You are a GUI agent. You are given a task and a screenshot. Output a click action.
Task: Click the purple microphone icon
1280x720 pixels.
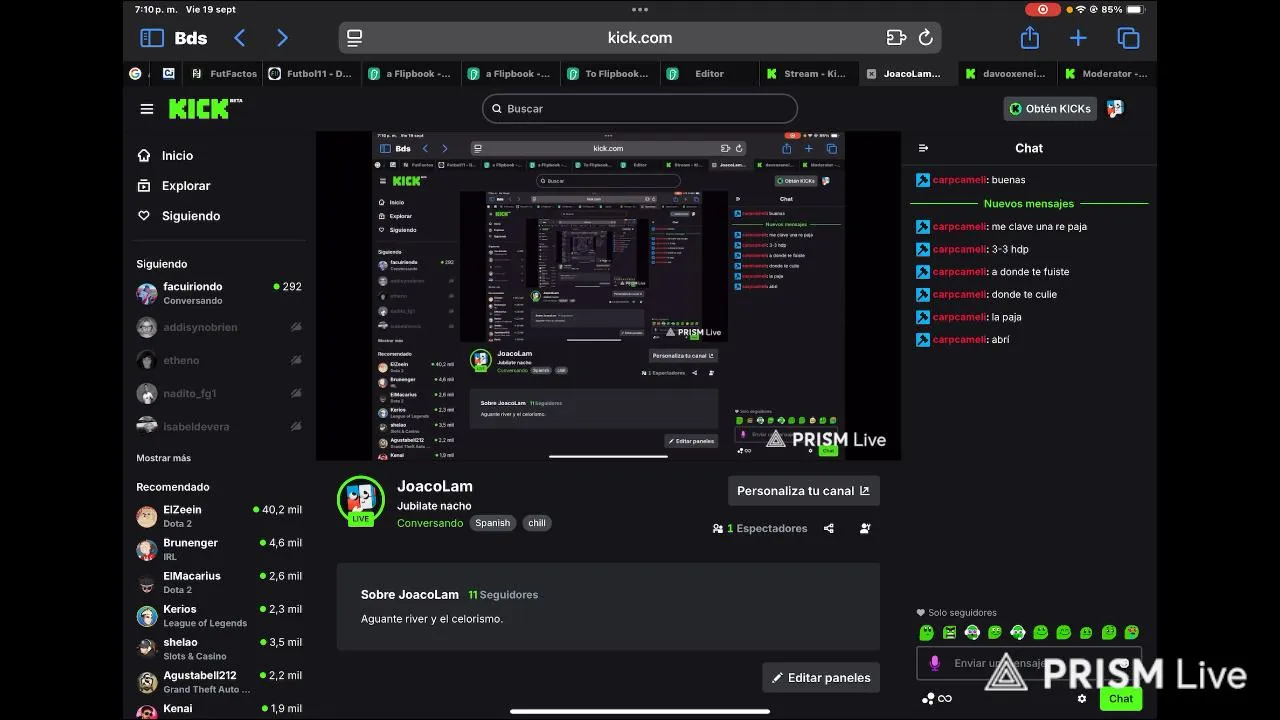[935, 663]
